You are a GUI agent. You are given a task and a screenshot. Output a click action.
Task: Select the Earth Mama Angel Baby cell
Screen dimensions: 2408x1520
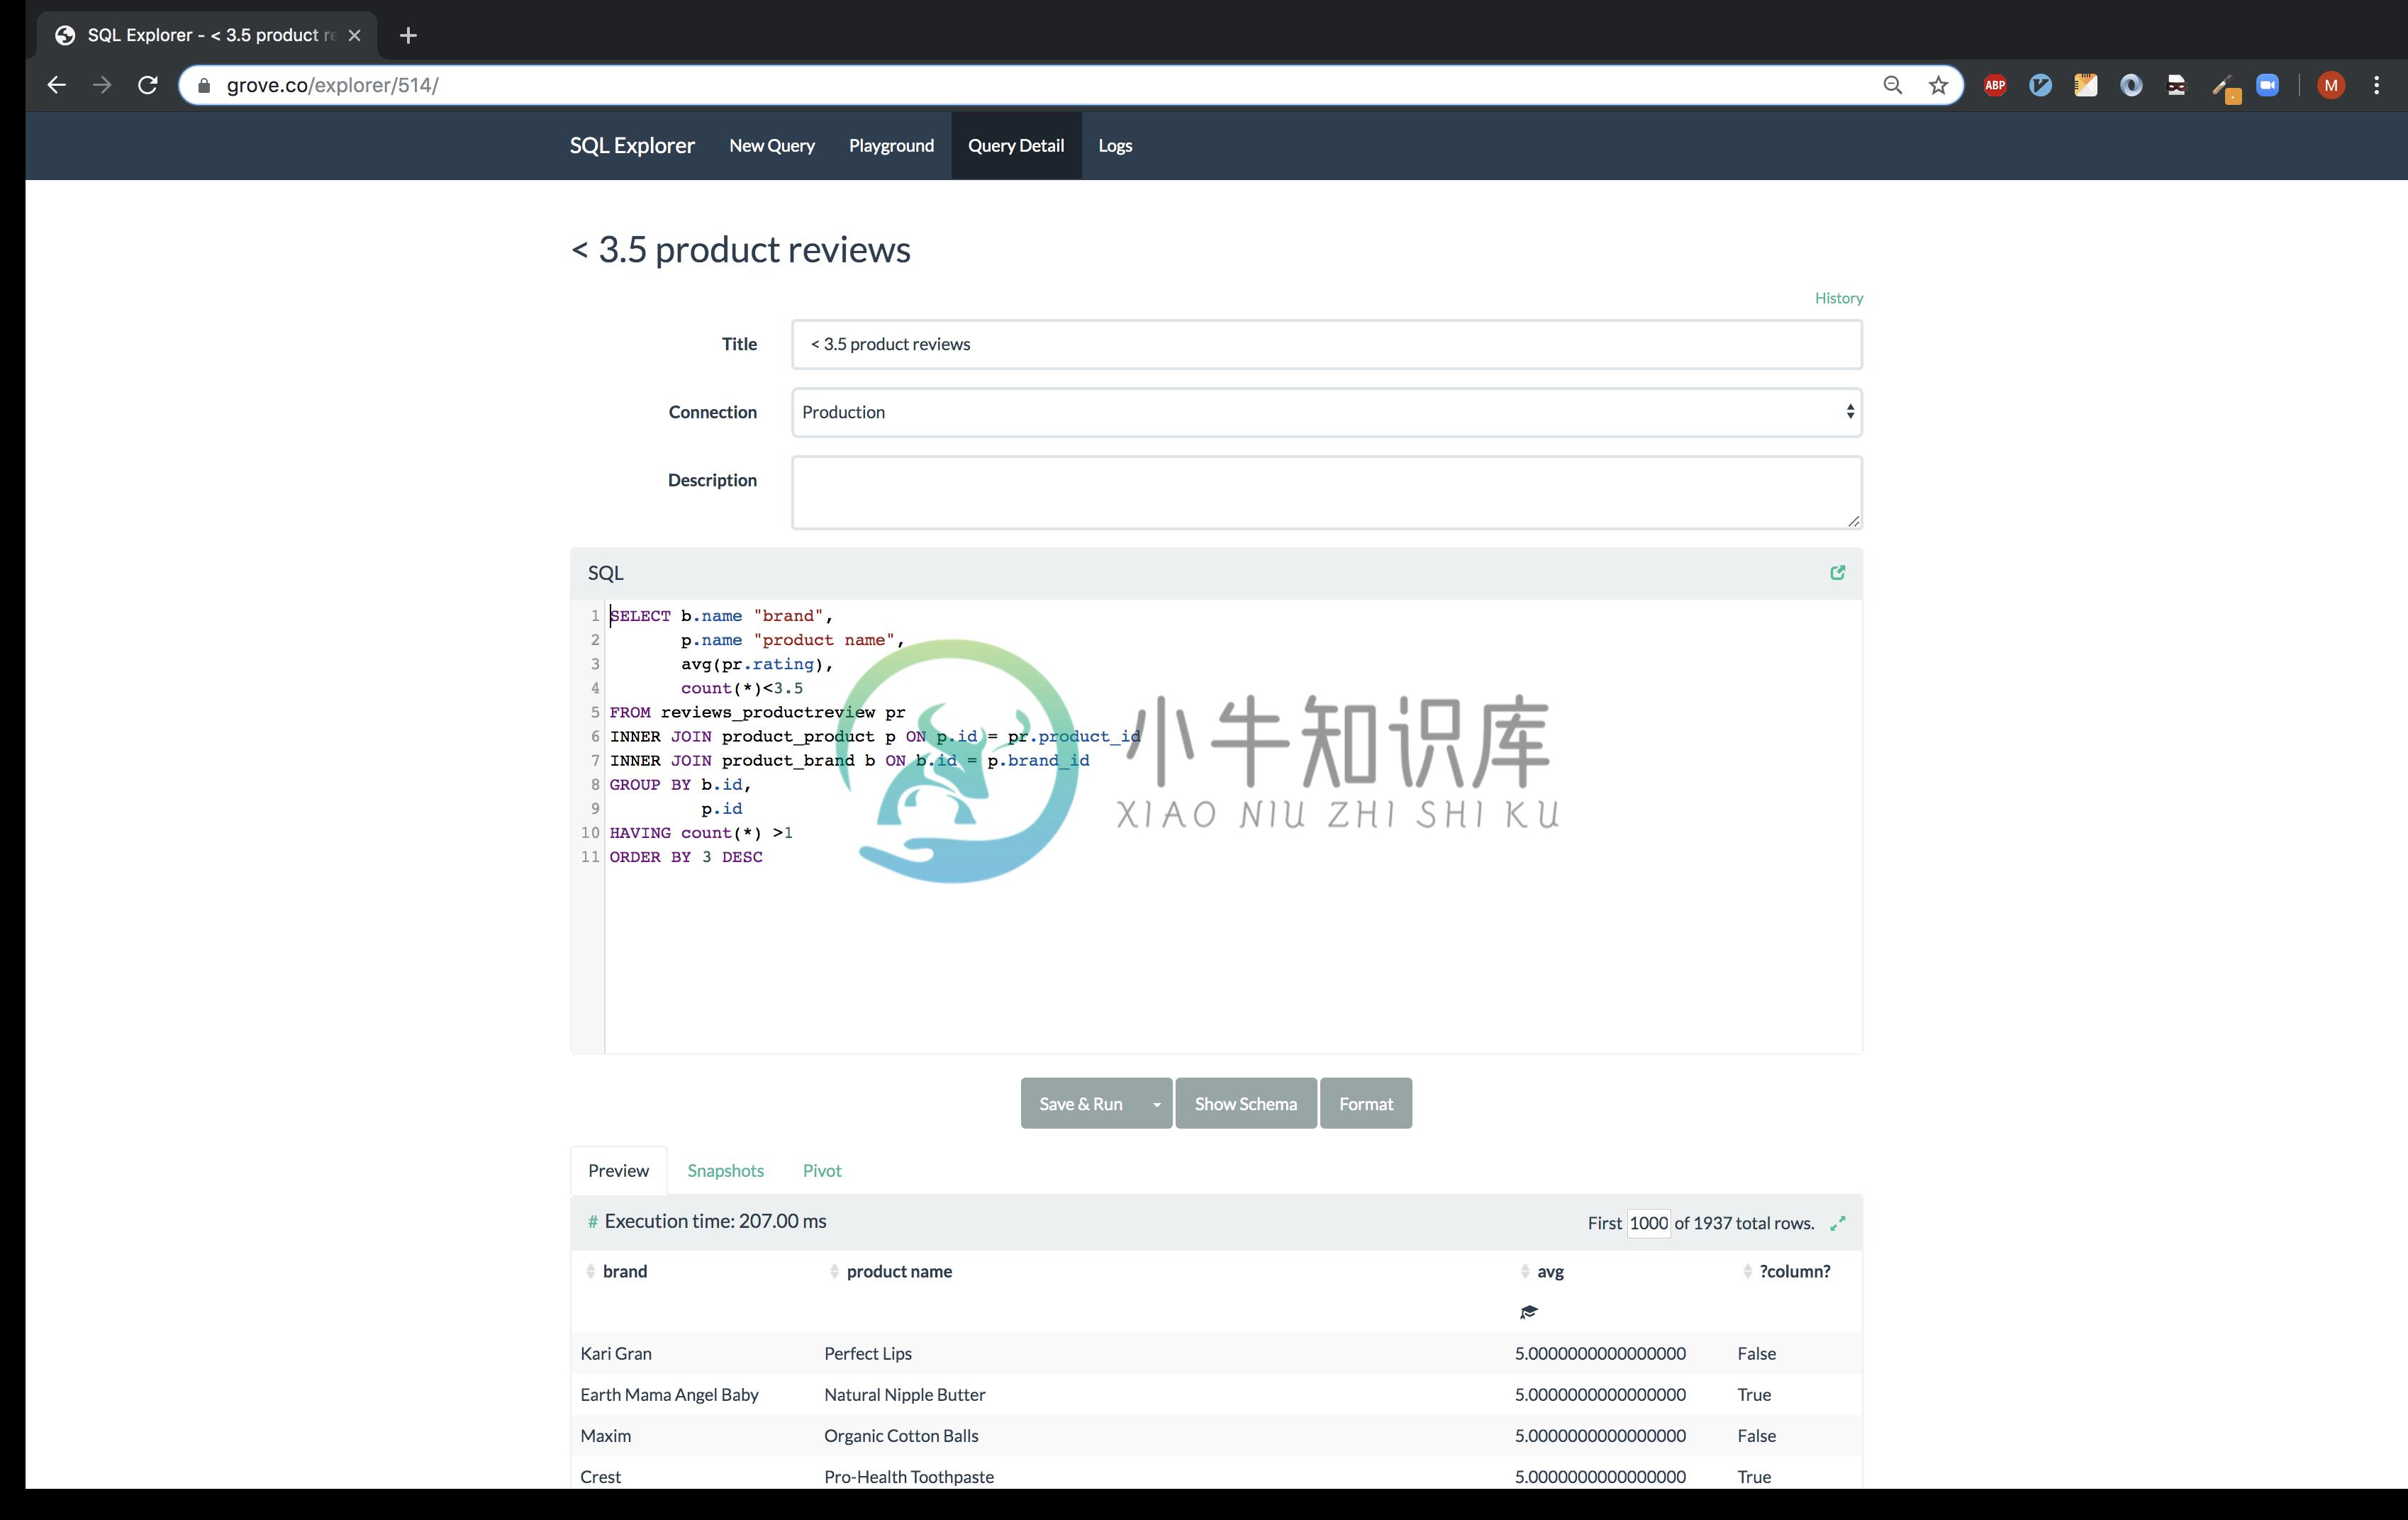coord(669,1394)
